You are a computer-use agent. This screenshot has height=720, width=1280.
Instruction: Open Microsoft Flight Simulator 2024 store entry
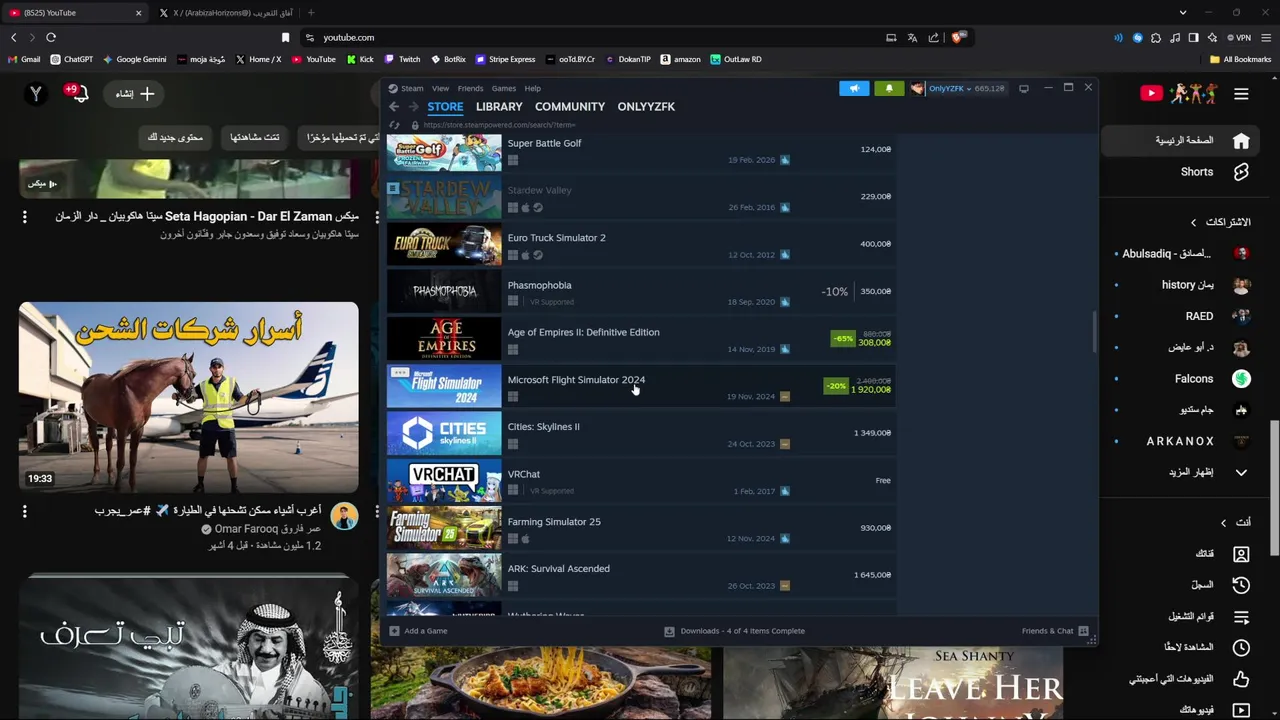(640, 386)
